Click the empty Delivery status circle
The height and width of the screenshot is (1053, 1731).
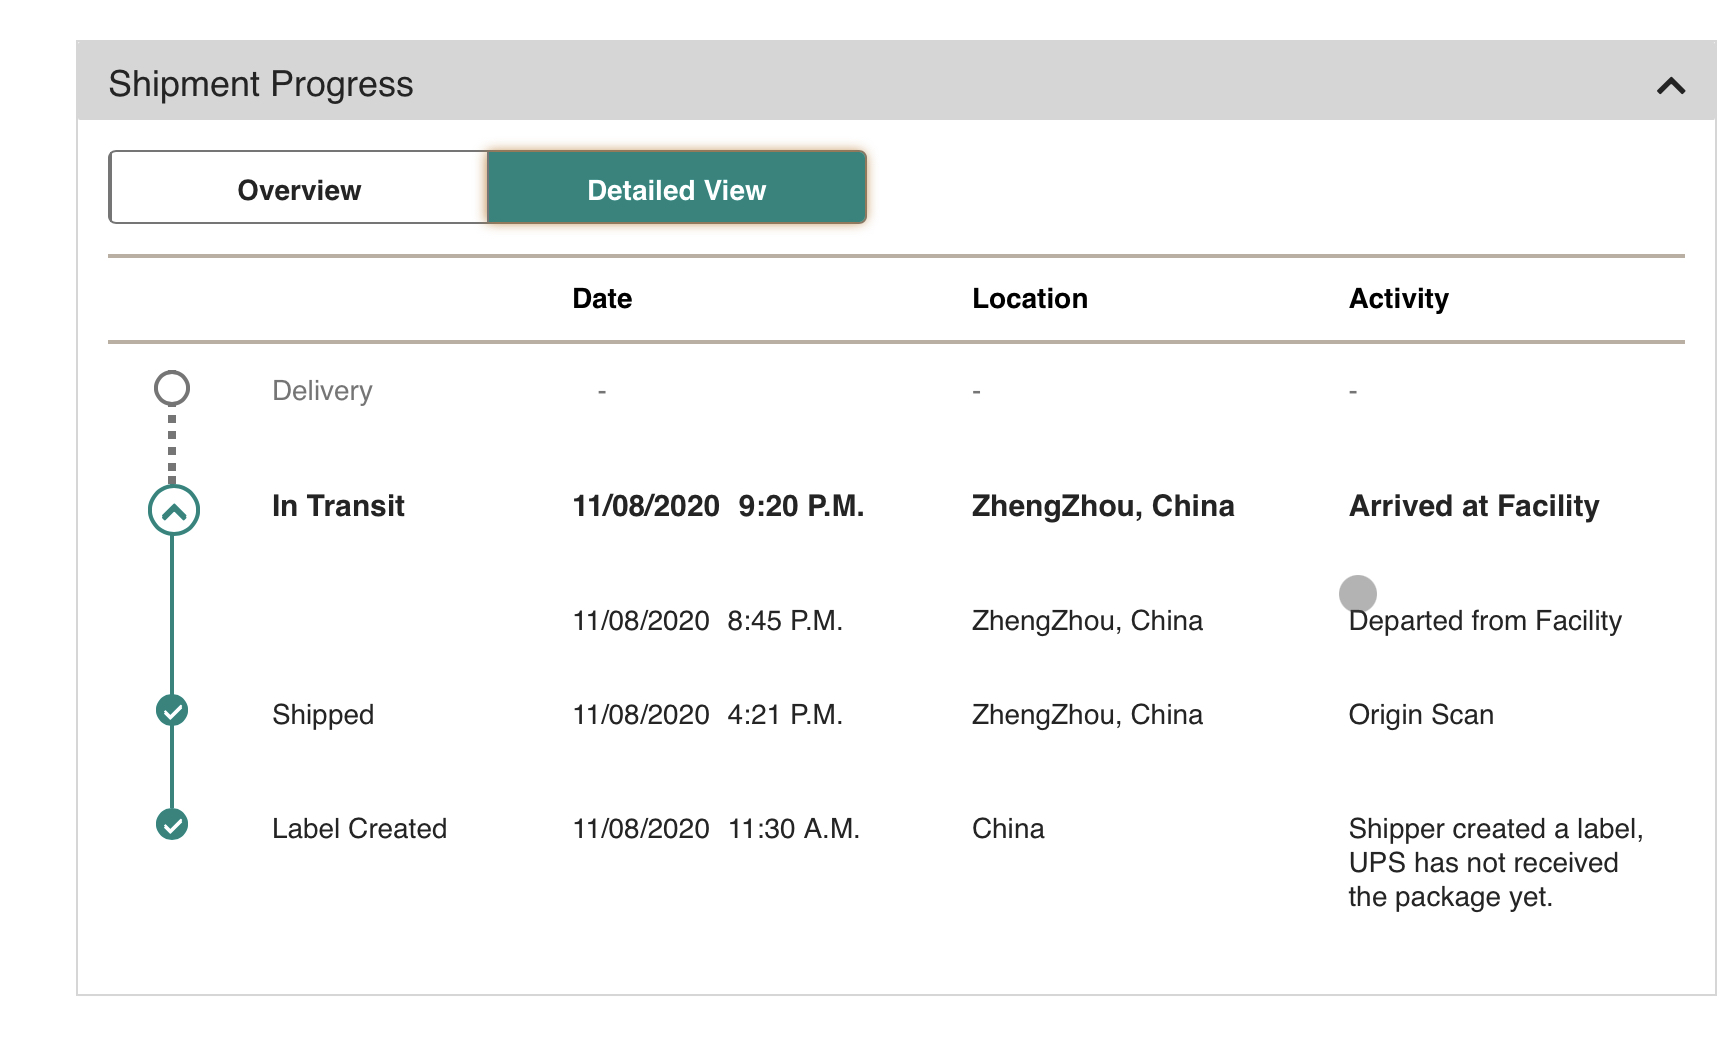point(172,389)
